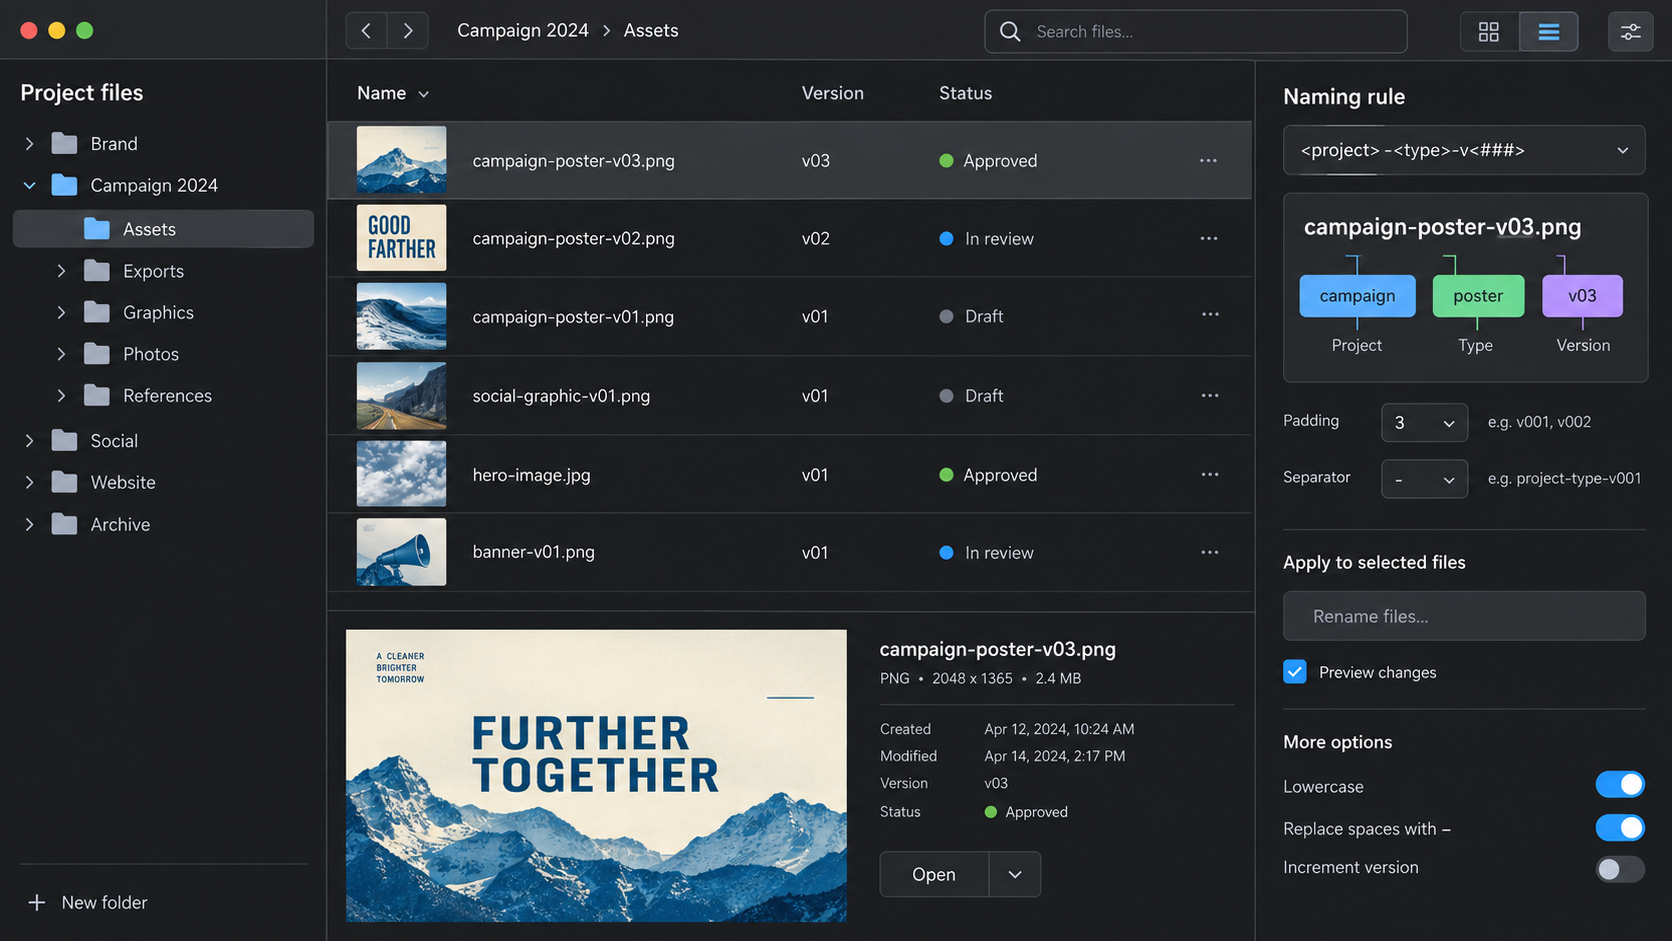Switch to grid view

click(1489, 32)
